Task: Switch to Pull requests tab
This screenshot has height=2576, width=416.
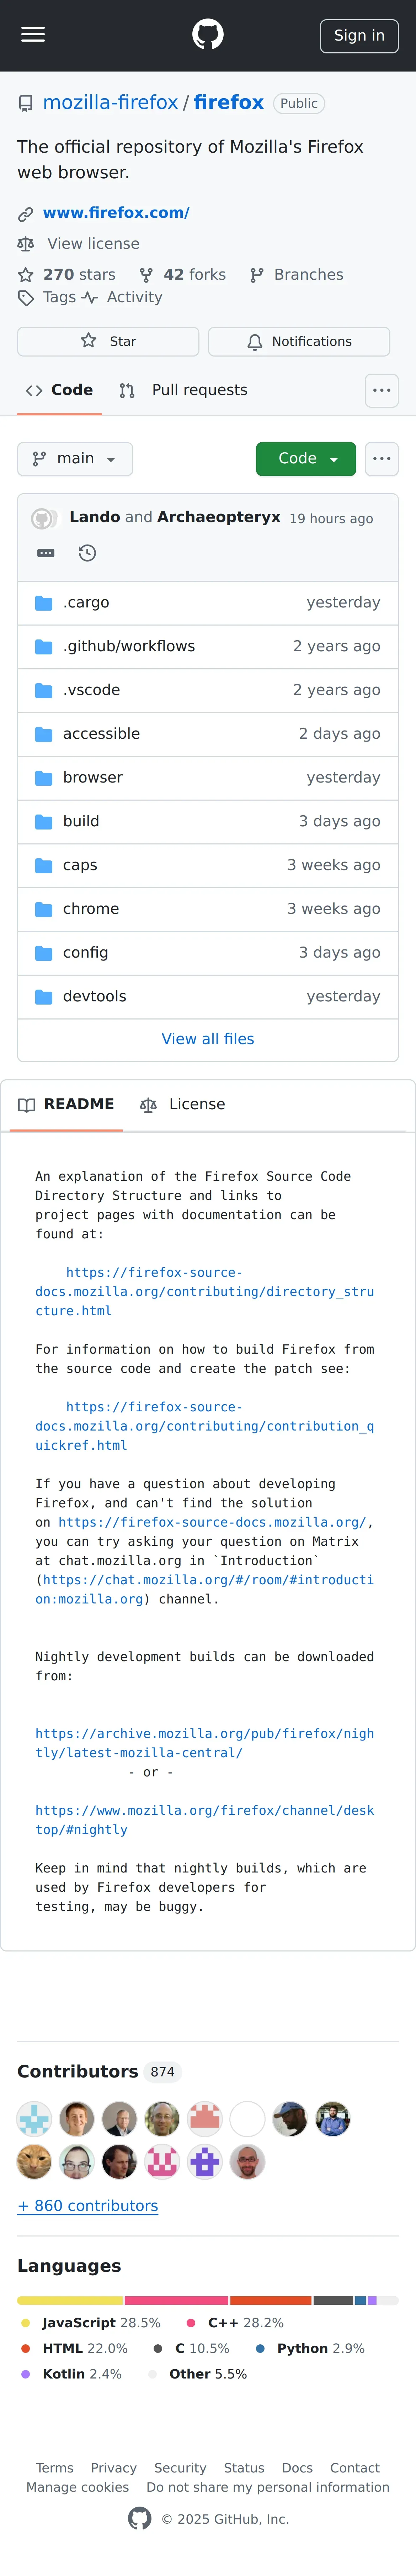Action: tap(184, 390)
